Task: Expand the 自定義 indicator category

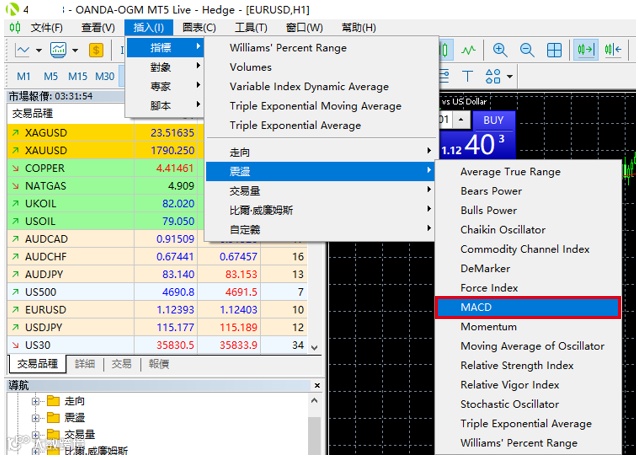Action: [321, 230]
